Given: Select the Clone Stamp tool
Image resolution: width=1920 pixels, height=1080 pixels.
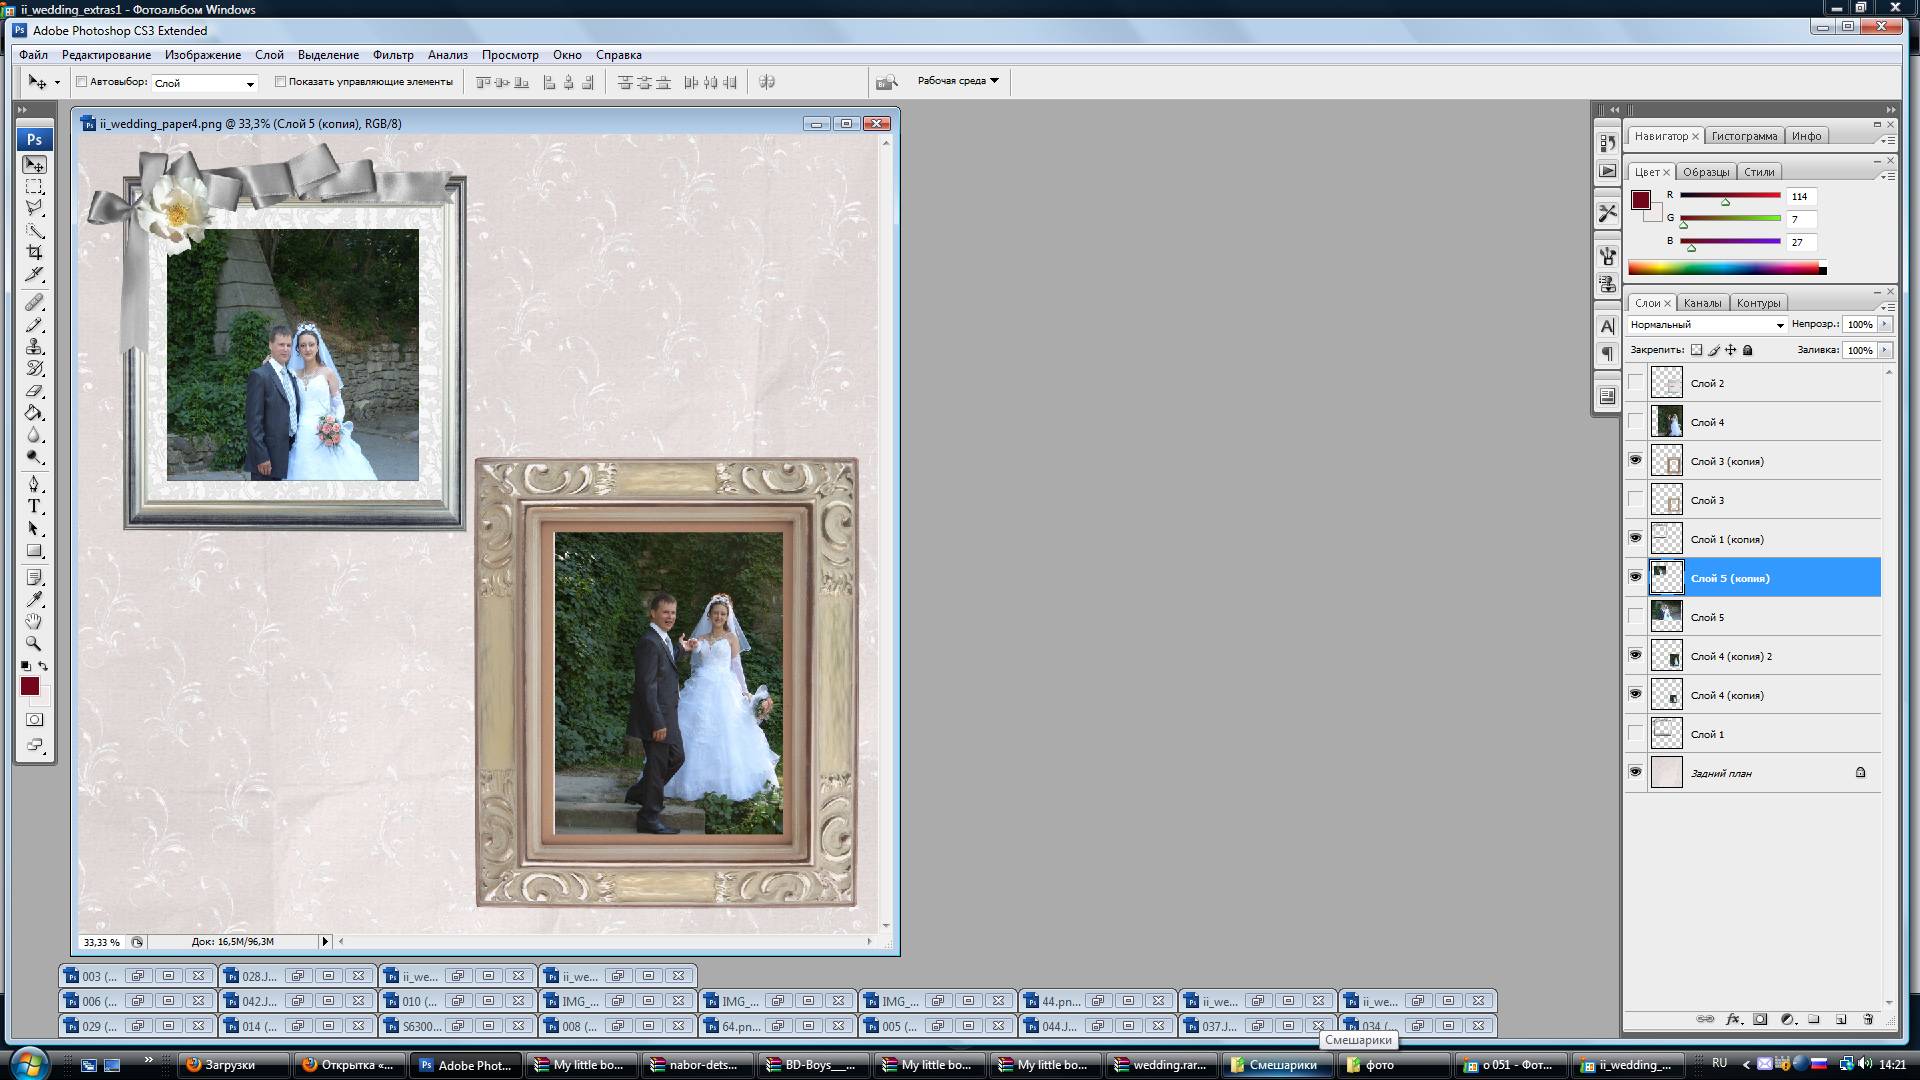Looking at the screenshot, I should point(34,346).
